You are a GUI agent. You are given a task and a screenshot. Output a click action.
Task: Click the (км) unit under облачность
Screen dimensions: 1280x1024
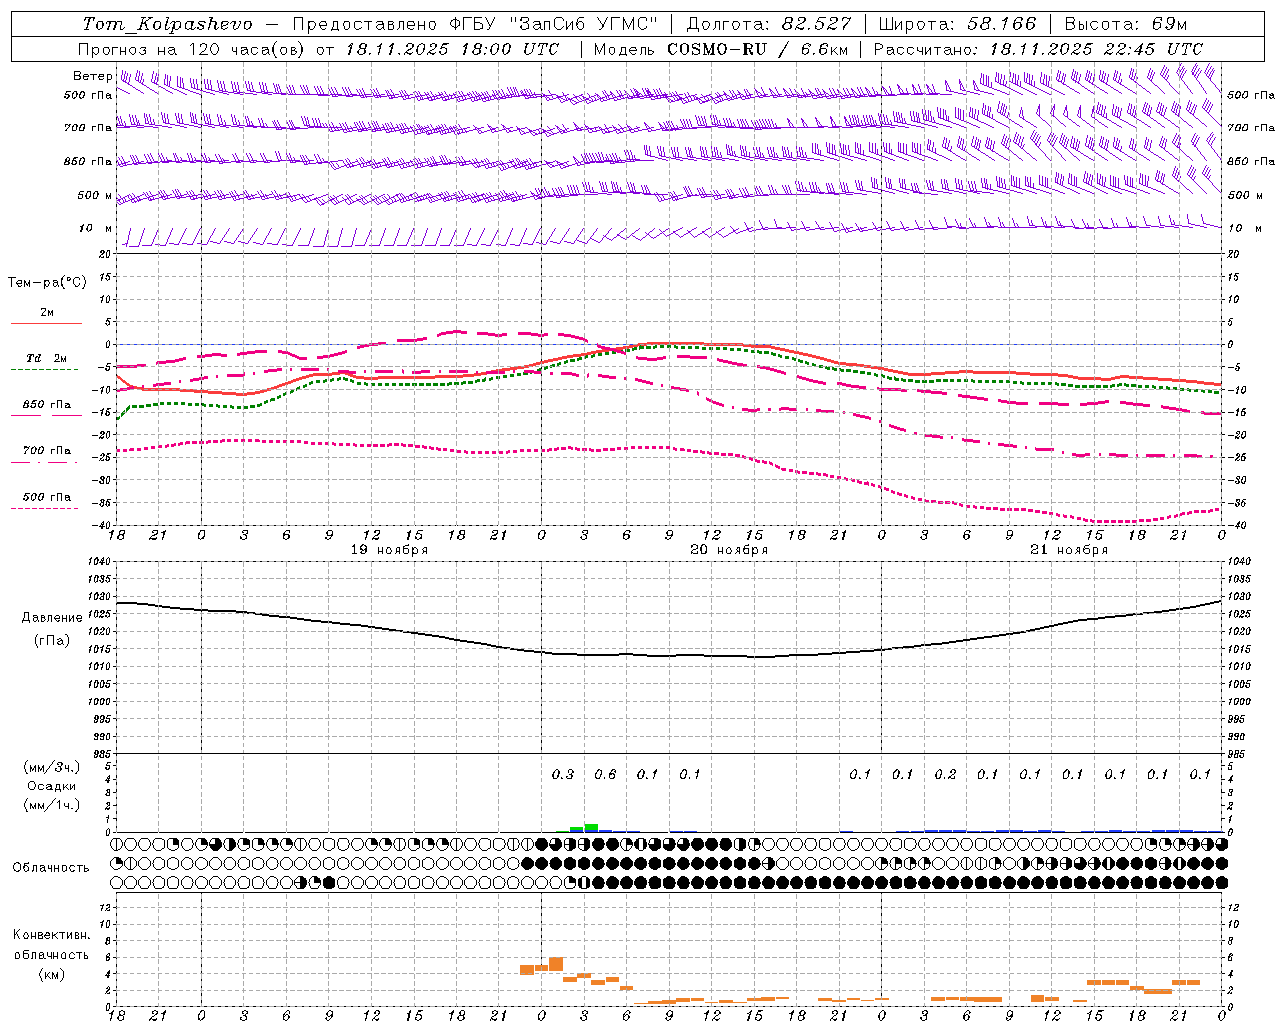(52, 974)
